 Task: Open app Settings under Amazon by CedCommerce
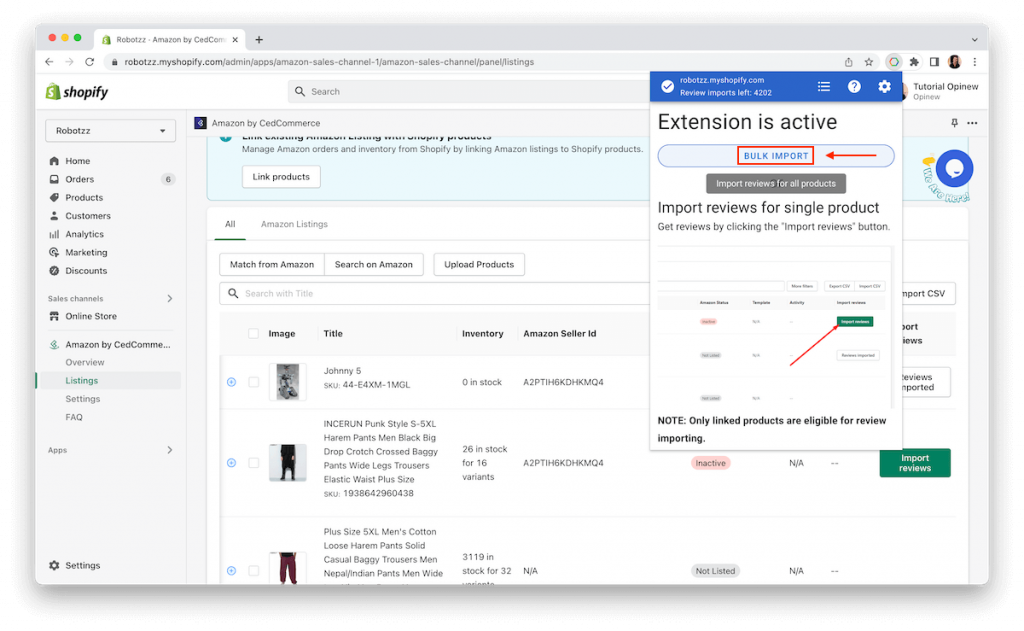coord(82,398)
